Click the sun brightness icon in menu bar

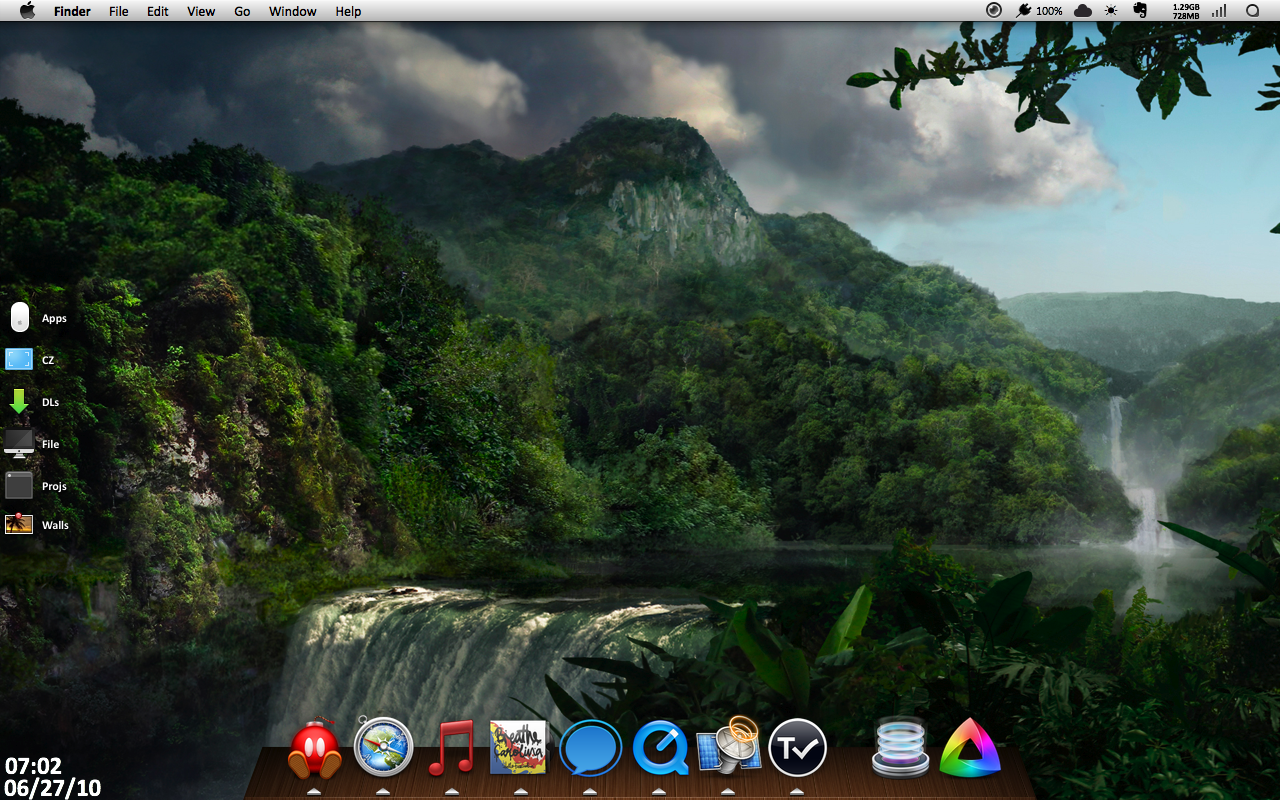pyautogui.click(x=1111, y=10)
